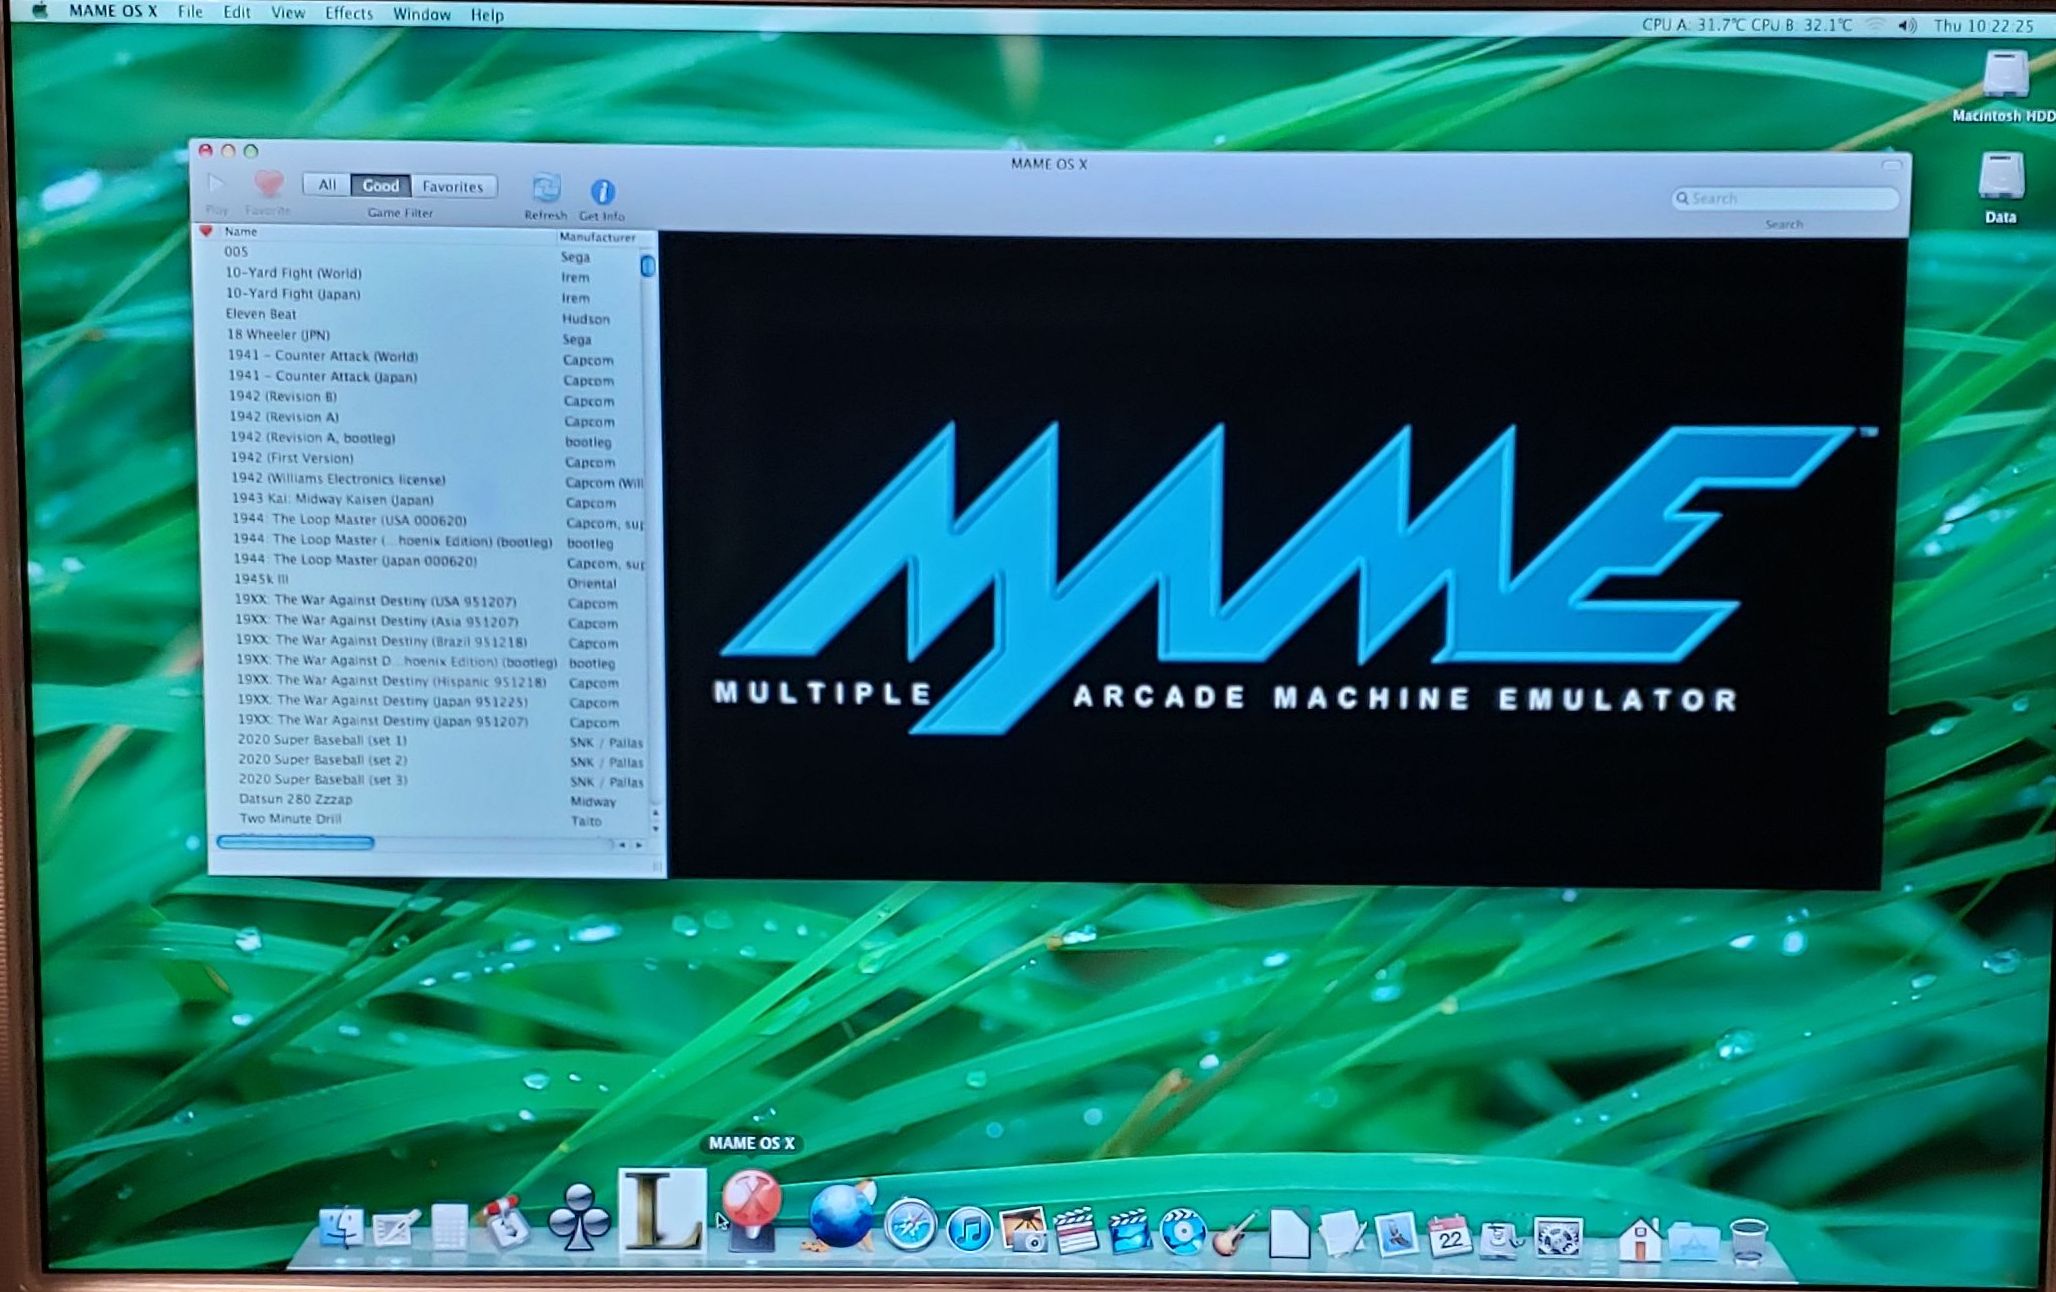Click the menu bar clock

coord(1984,26)
